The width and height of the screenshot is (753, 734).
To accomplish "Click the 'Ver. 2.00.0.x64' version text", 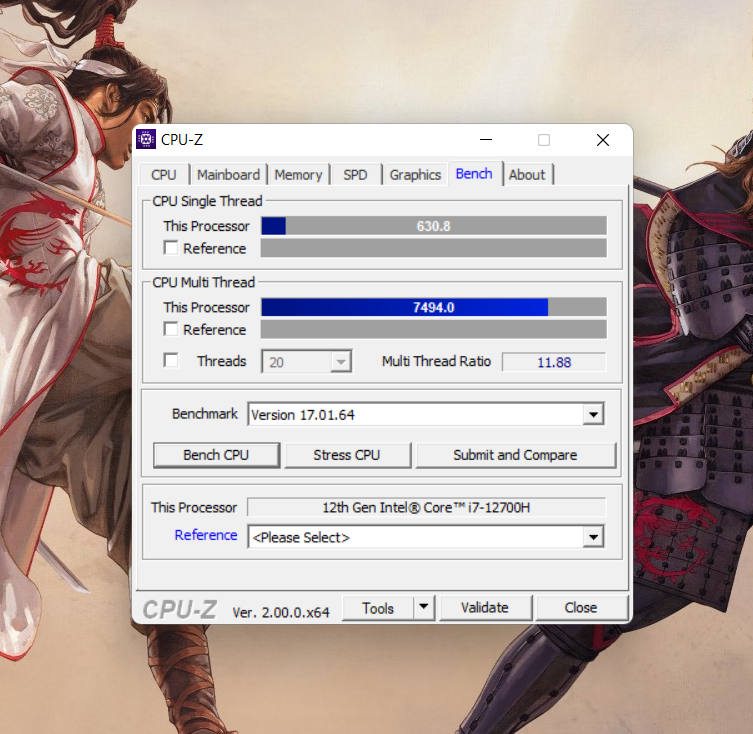I will coord(281,612).
